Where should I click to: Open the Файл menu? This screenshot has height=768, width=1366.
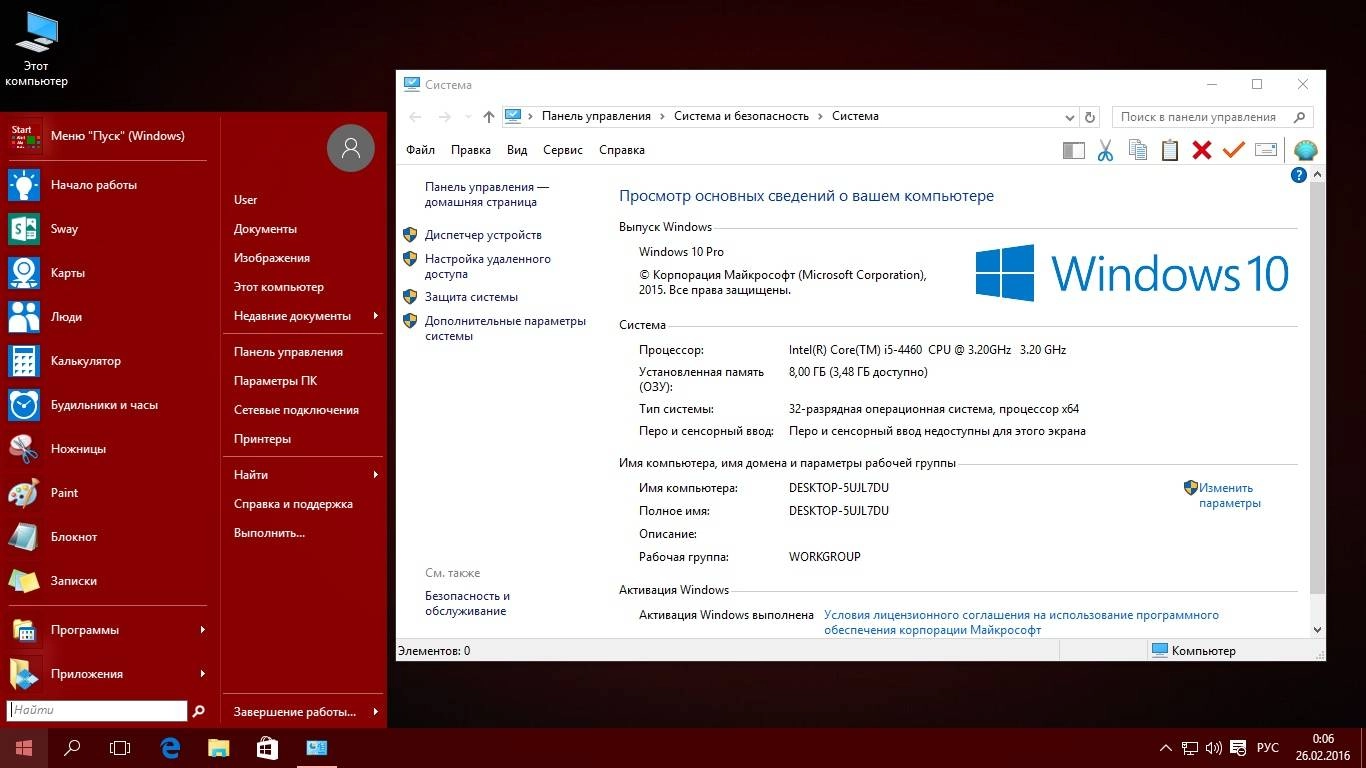tap(420, 150)
